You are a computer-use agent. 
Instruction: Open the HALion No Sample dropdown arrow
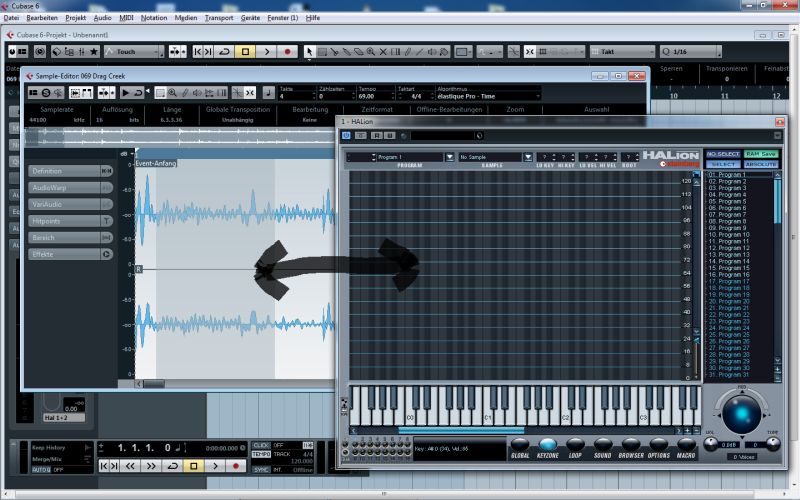pyautogui.click(x=528, y=157)
